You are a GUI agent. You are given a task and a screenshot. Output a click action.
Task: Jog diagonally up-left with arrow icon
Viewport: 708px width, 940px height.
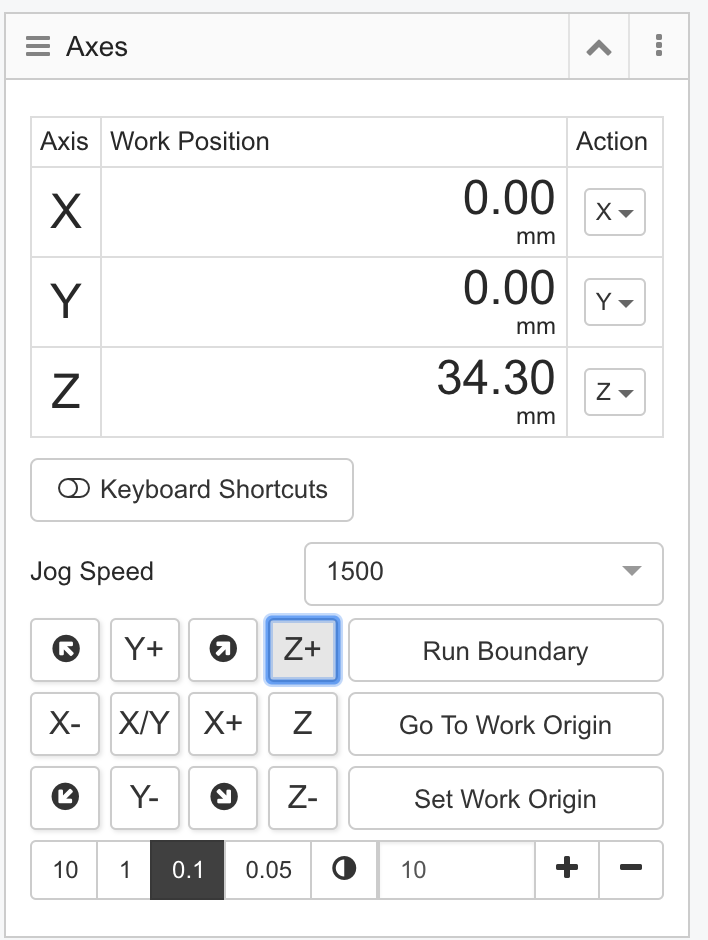pyautogui.click(x=65, y=650)
